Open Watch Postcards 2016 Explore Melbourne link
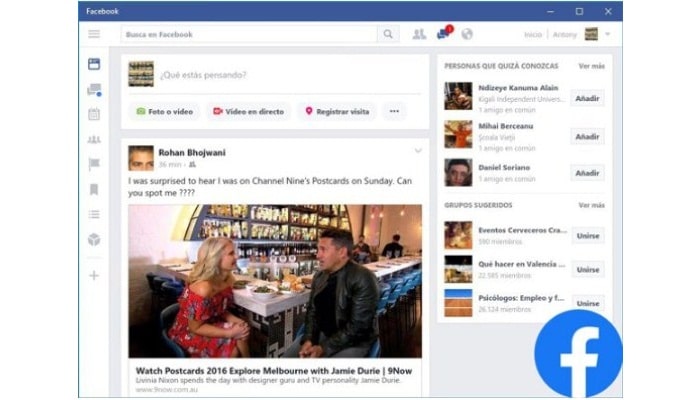The height and width of the screenshot is (400, 700). (x=274, y=371)
